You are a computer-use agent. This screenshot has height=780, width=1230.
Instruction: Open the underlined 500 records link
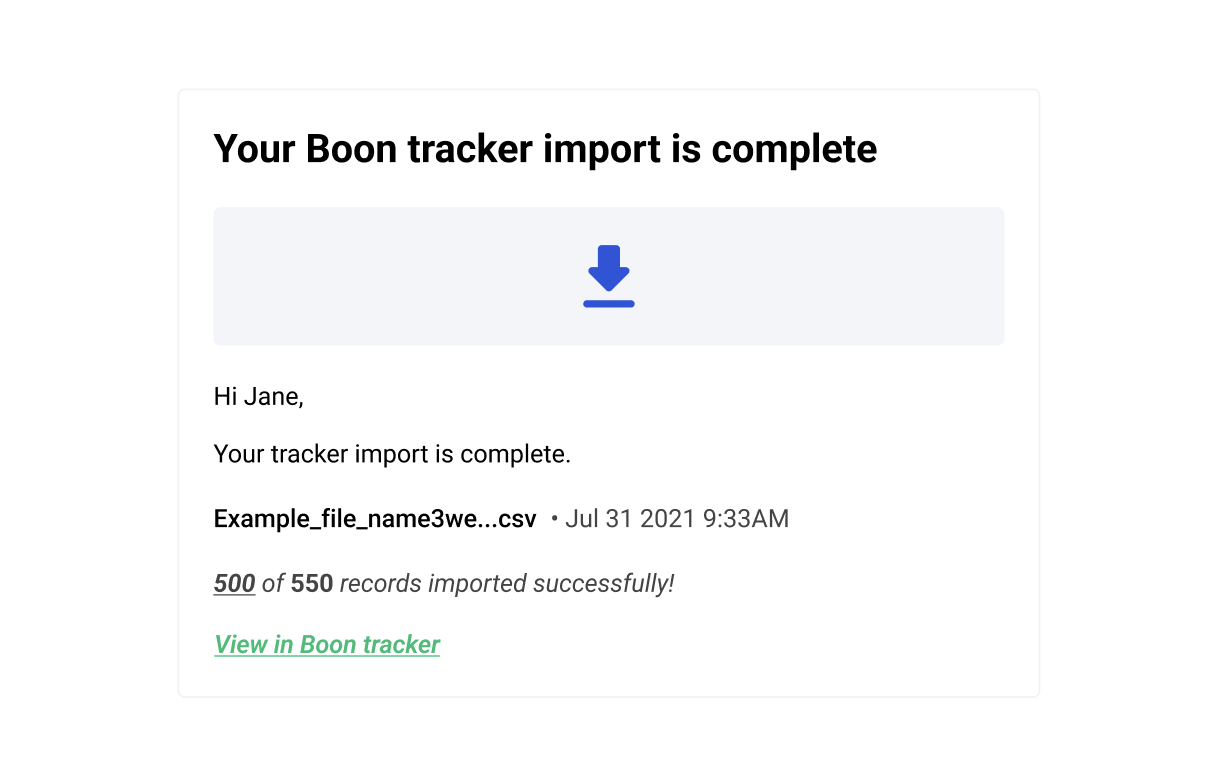pos(235,583)
